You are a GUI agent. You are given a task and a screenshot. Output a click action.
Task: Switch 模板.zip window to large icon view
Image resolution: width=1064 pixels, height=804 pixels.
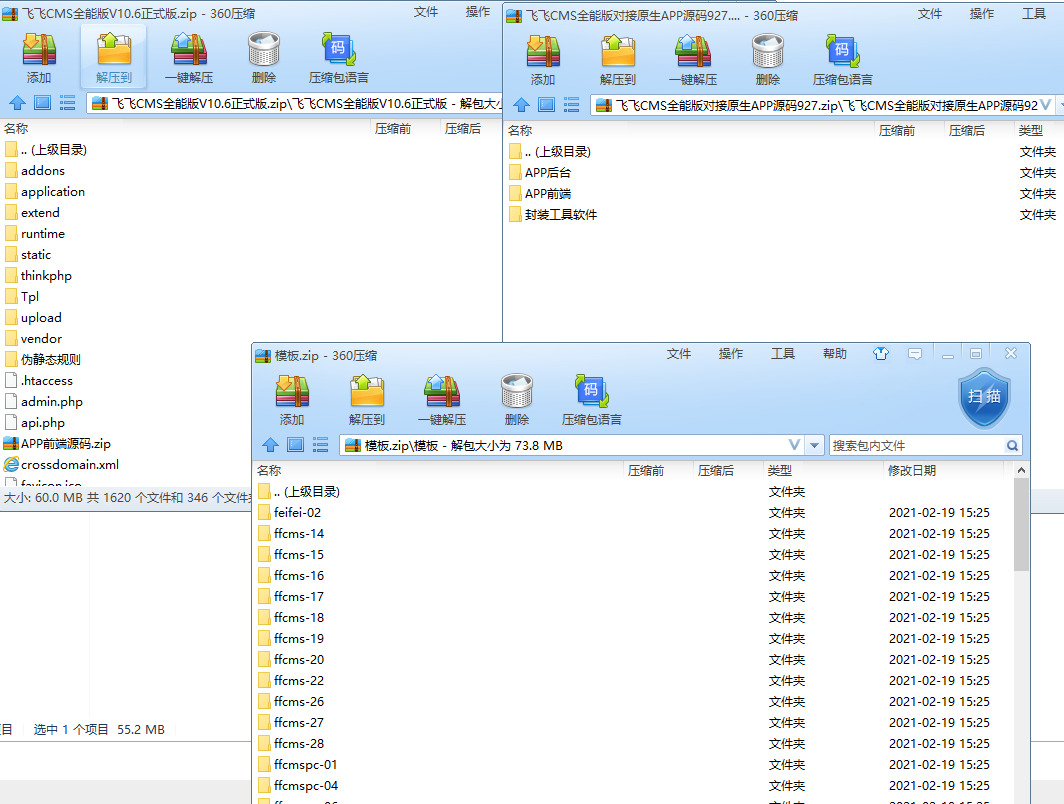(x=295, y=445)
